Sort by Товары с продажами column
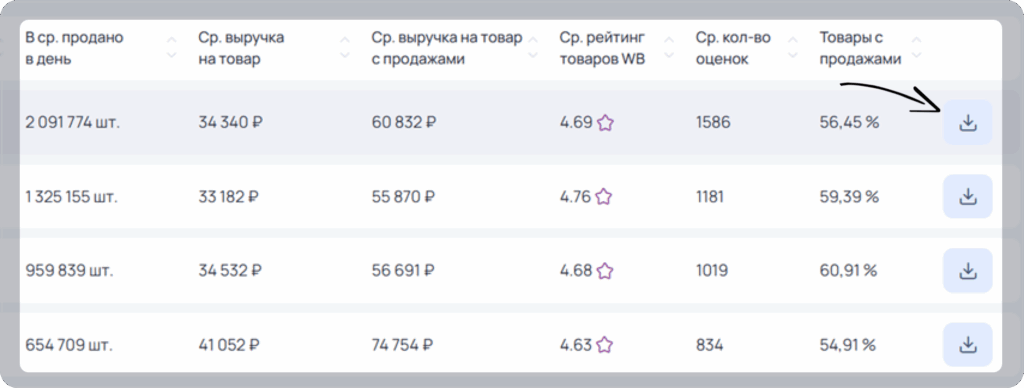1024x388 pixels. coord(916,48)
